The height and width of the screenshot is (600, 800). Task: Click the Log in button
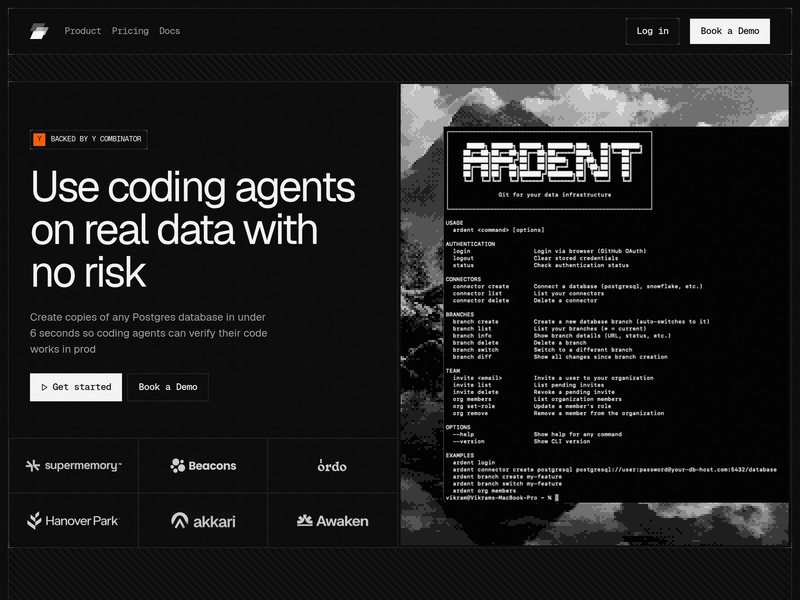click(x=652, y=31)
